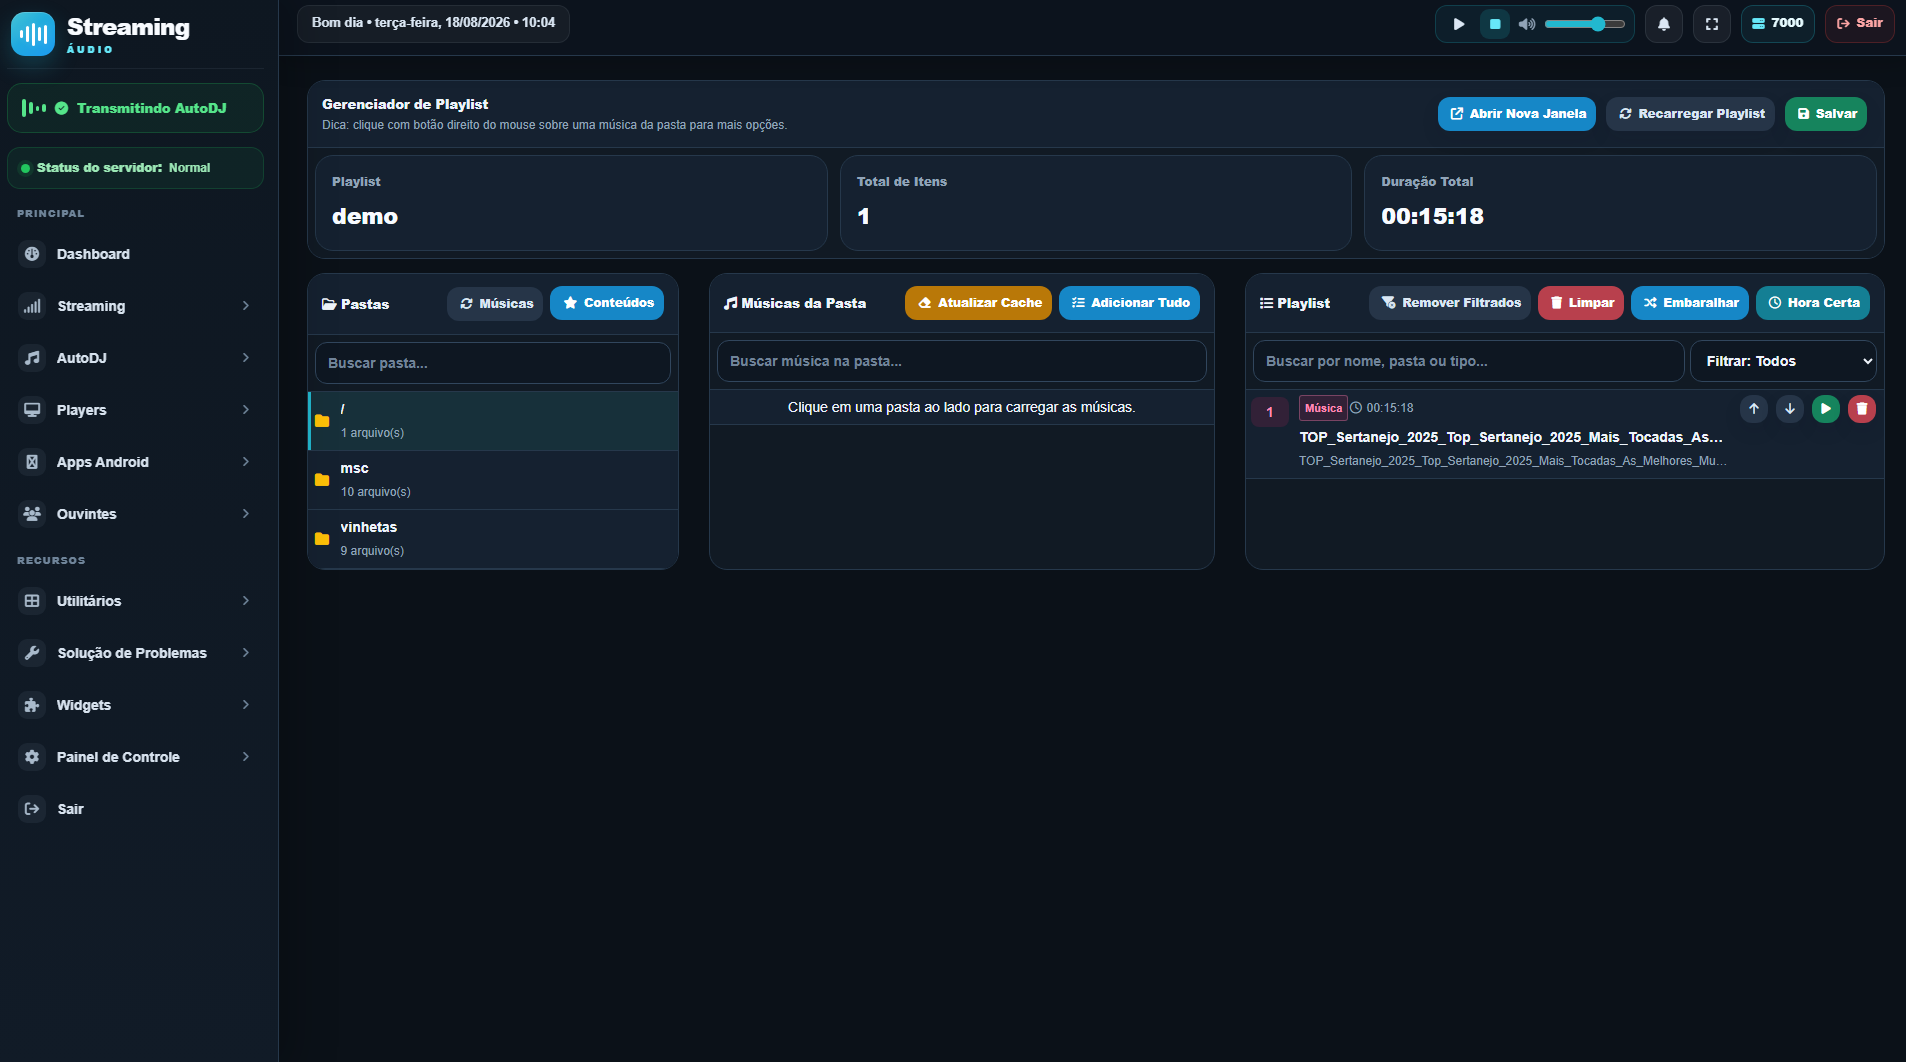The width and height of the screenshot is (1906, 1062).
Task: Adjust the volume slider in the top bar
Action: point(1585,24)
